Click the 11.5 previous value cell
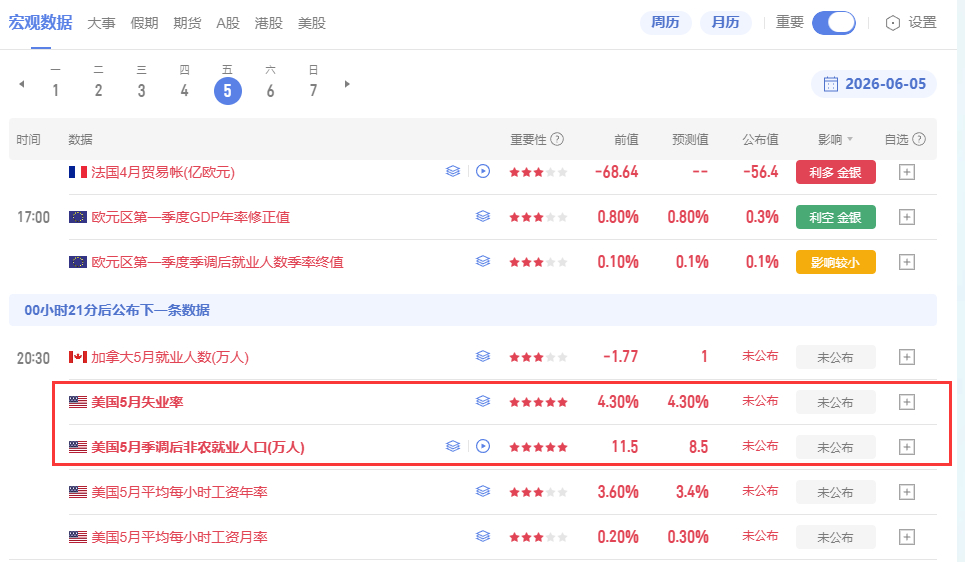The height and width of the screenshot is (562, 965). pyautogui.click(x=625, y=447)
